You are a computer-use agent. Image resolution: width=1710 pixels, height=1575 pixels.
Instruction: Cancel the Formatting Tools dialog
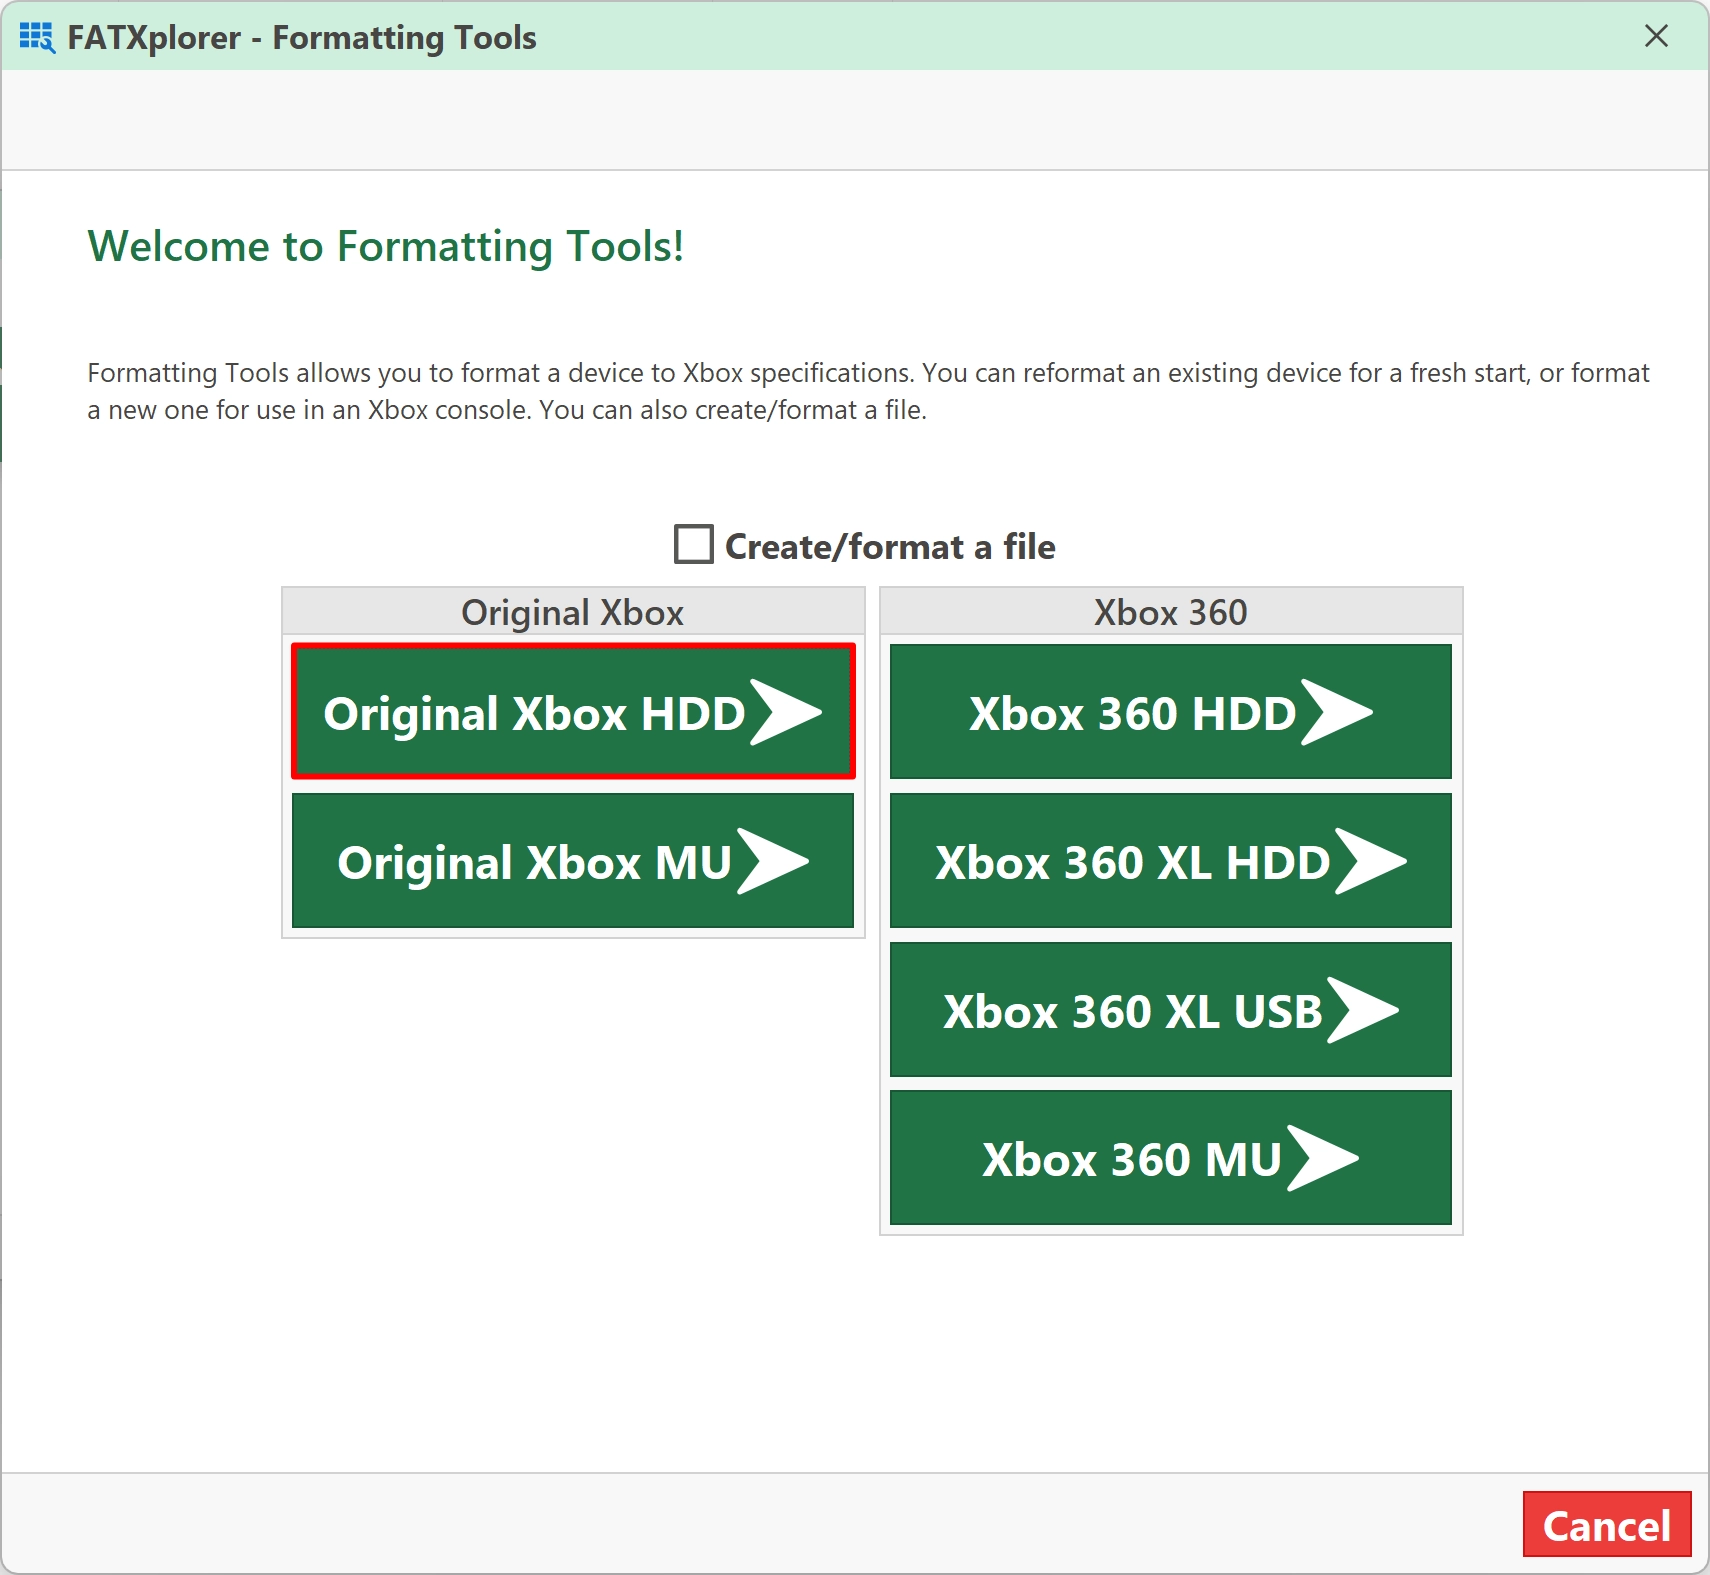click(1607, 1524)
